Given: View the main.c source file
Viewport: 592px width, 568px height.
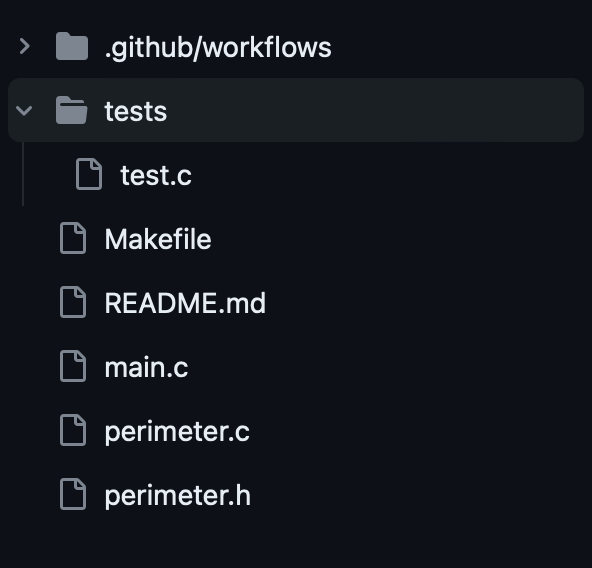Looking at the screenshot, I should [x=146, y=367].
